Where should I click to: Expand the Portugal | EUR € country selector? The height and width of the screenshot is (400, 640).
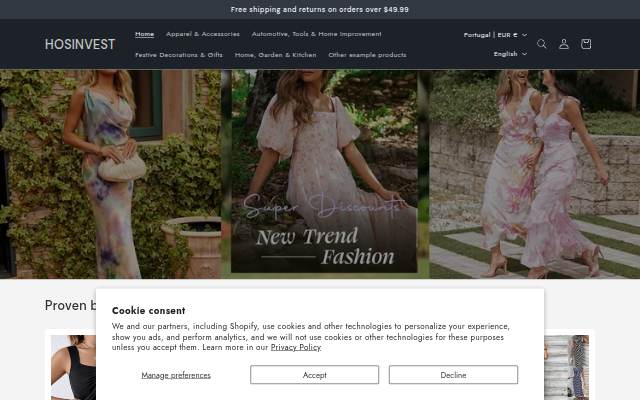[x=495, y=35]
